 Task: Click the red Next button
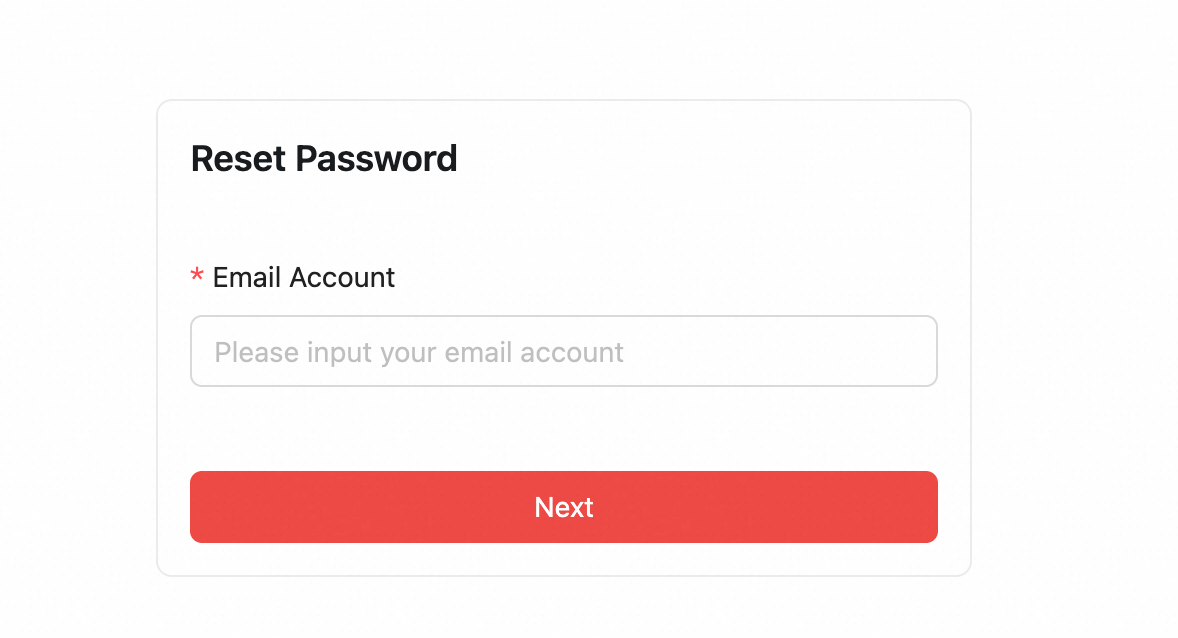click(x=563, y=506)
